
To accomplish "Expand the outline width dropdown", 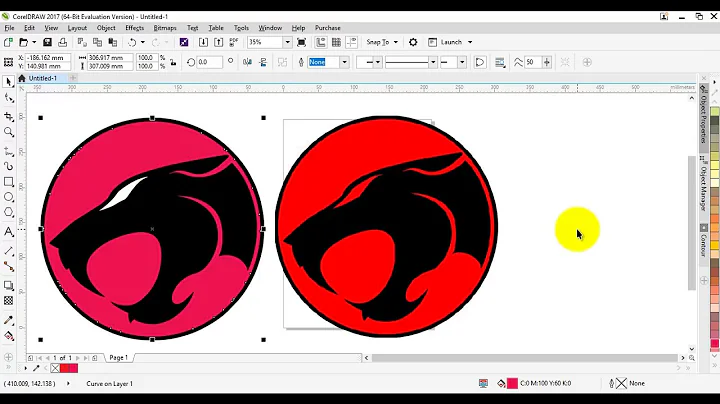I will click(x=344, y=62).
